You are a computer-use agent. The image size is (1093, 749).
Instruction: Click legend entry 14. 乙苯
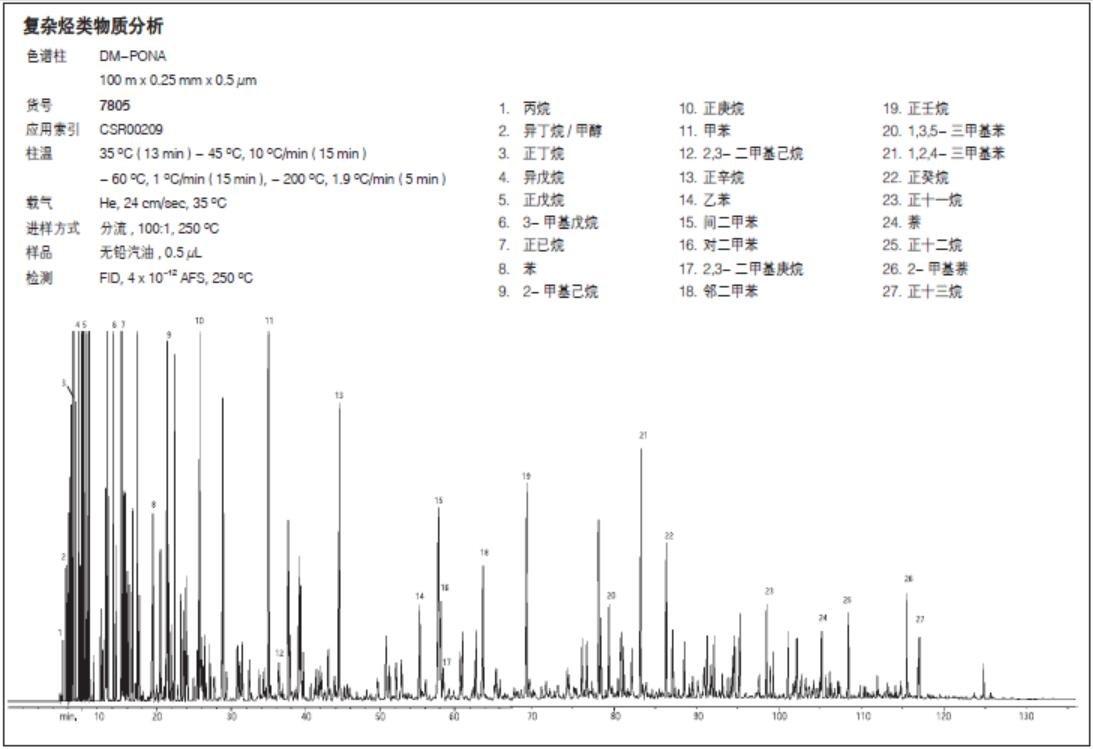pyautogui.click(x=705, y=200)
